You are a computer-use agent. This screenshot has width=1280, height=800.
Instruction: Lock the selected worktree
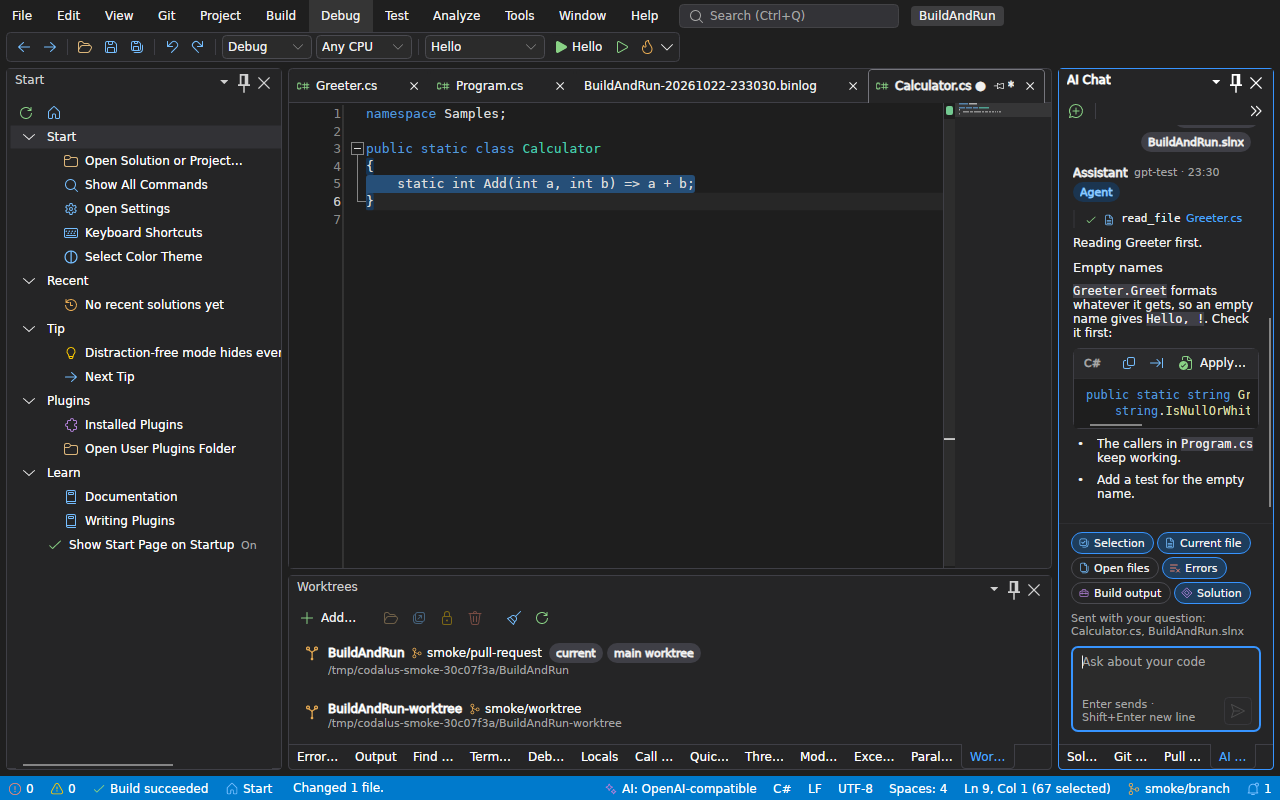447,618
